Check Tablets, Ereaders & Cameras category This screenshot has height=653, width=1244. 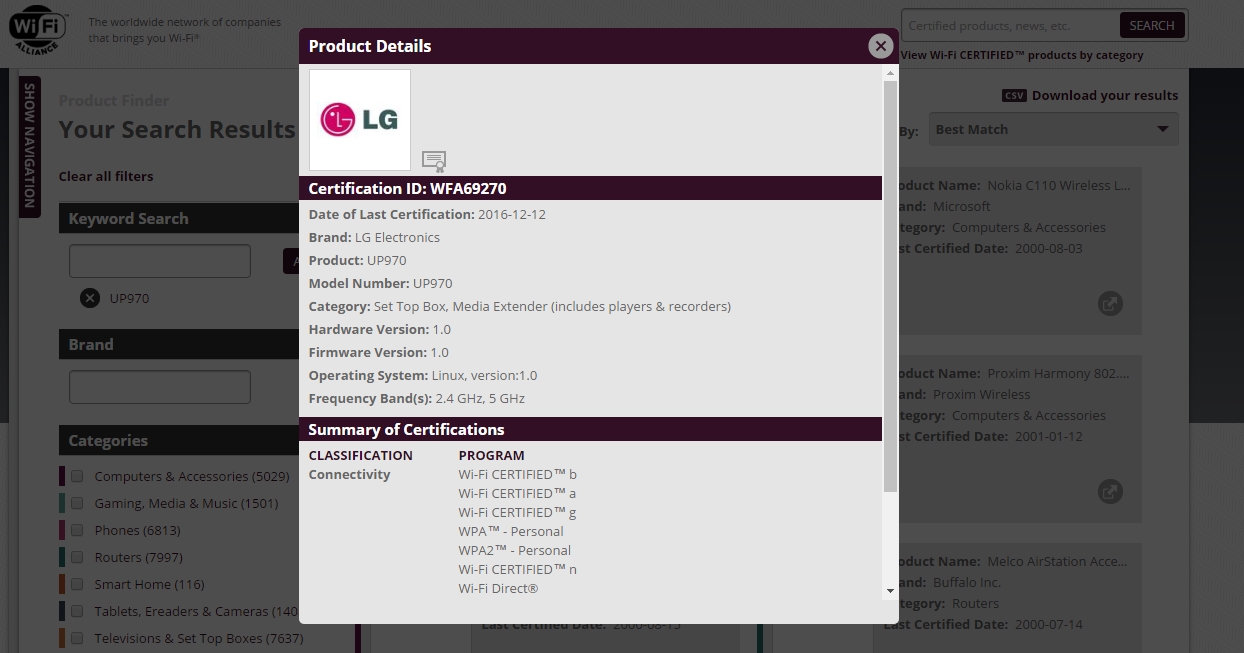(x=77, y=611)
